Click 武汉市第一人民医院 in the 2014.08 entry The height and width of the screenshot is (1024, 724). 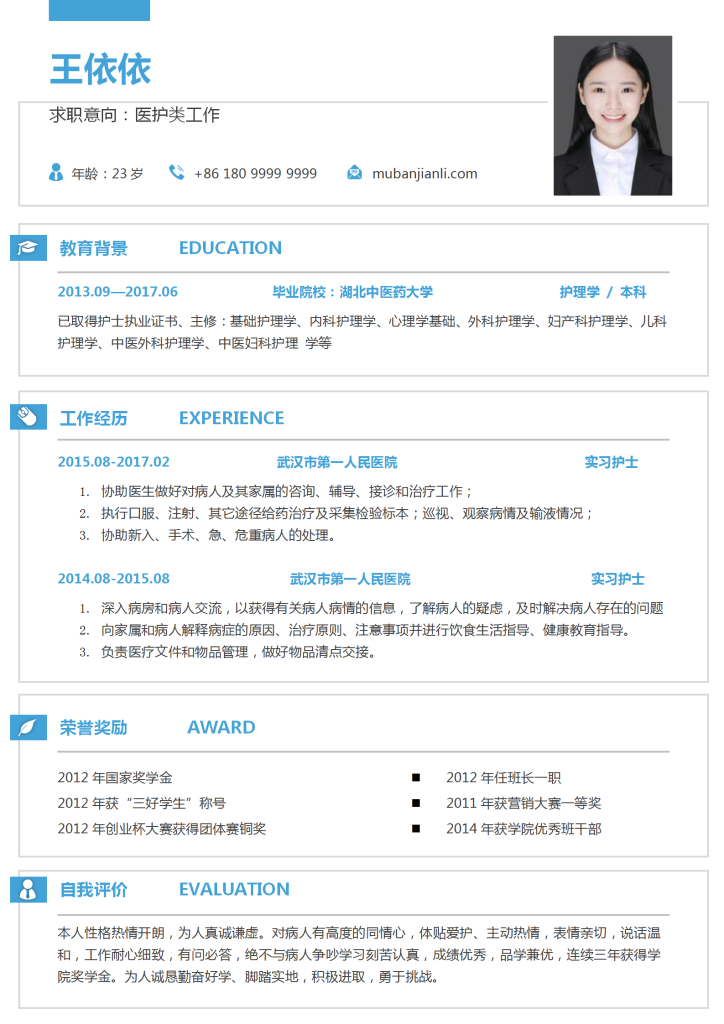click(350, 579)
